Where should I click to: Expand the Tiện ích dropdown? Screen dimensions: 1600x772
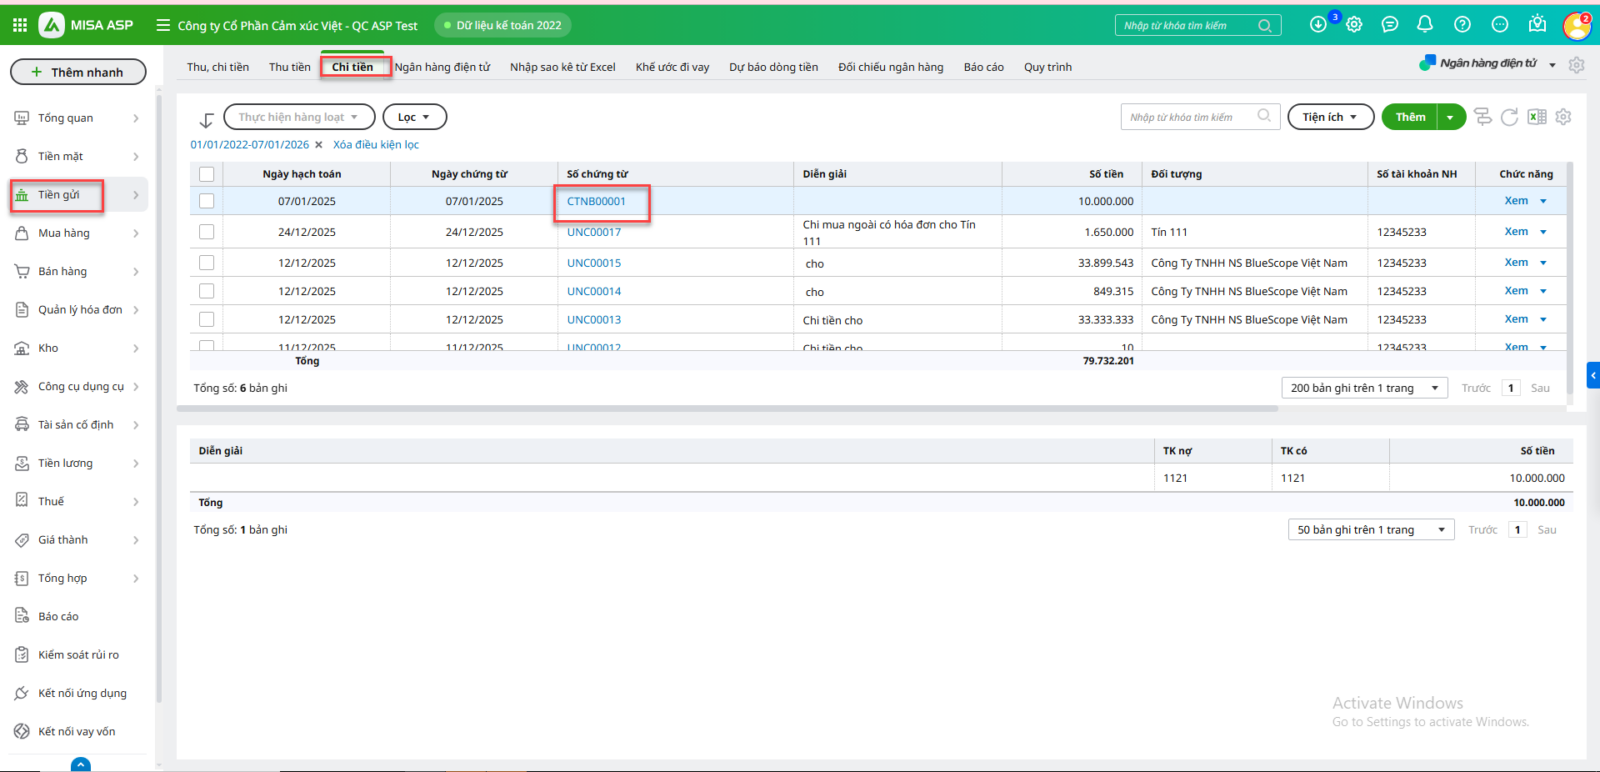(1329, 117)
